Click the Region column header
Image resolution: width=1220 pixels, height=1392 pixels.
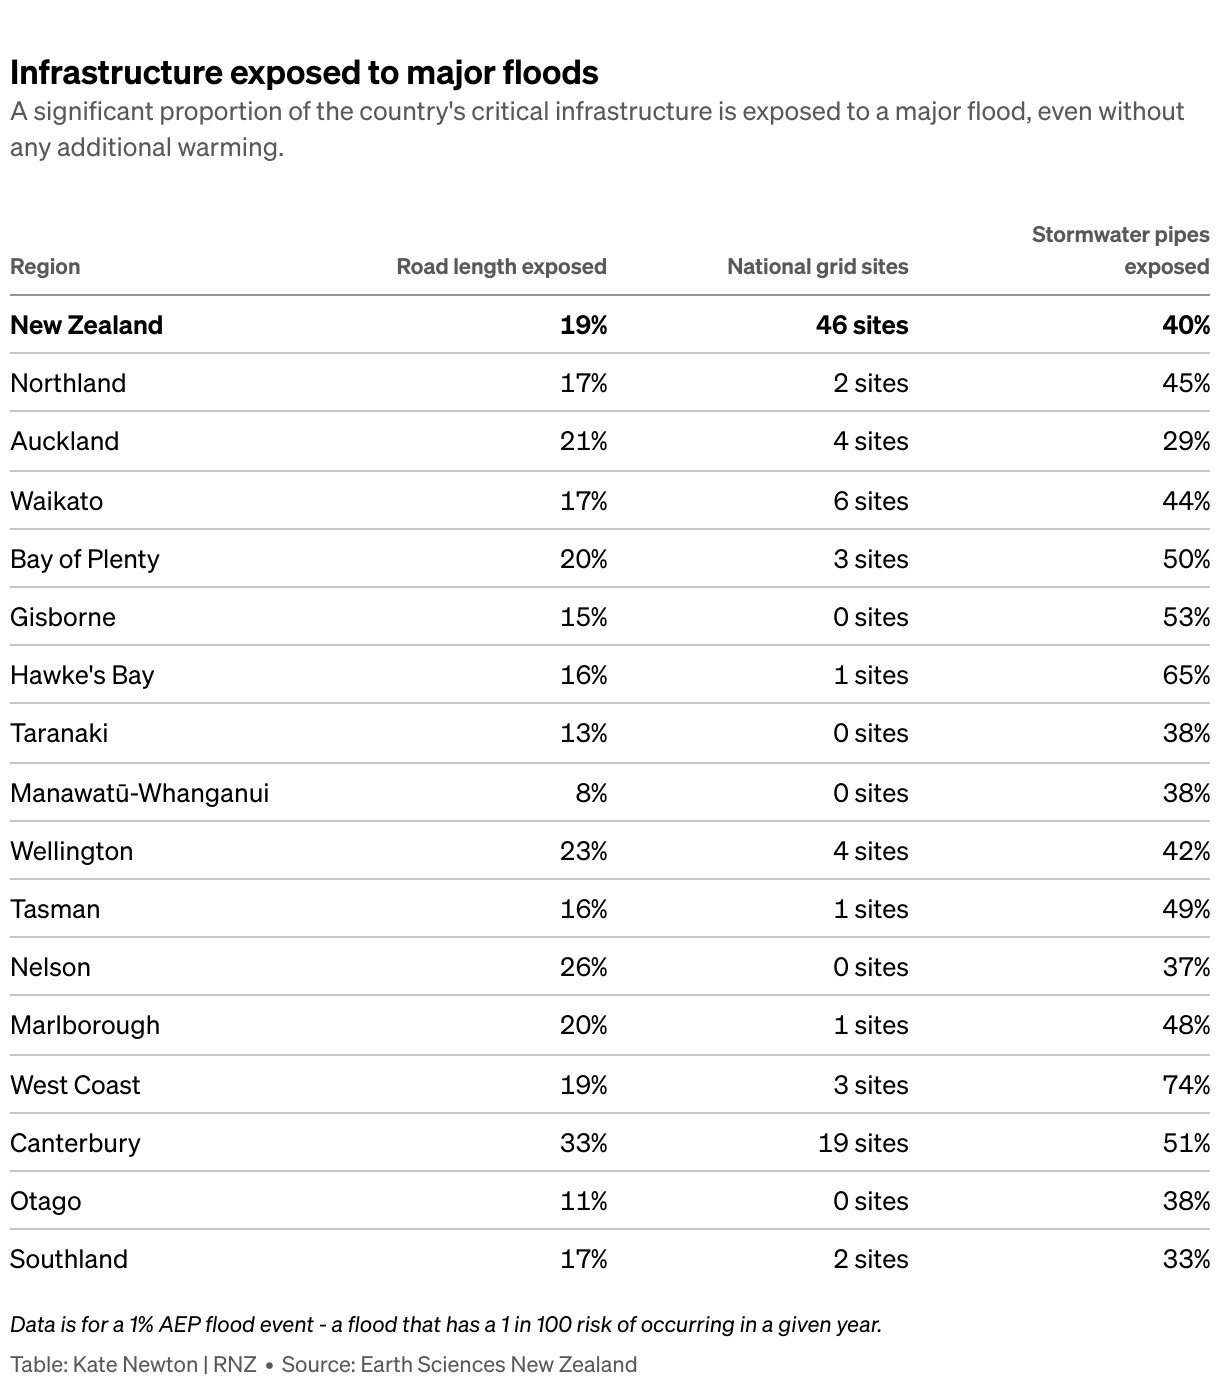(x=45, y=267)
